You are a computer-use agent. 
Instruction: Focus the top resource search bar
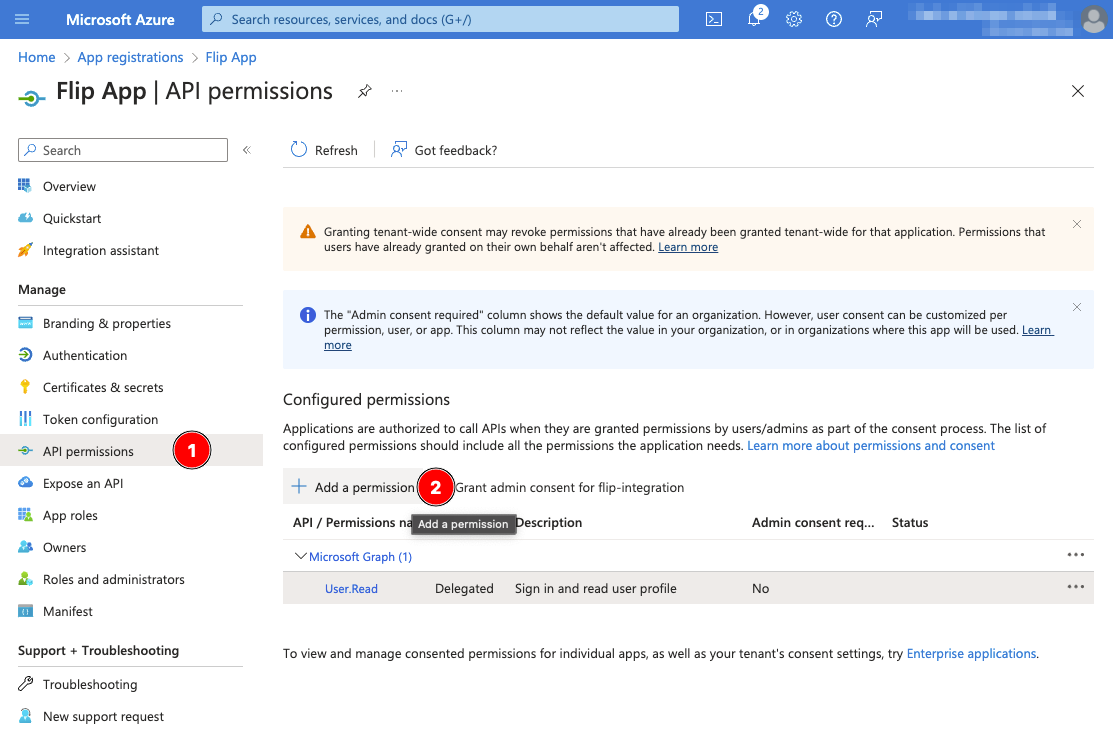440,19
